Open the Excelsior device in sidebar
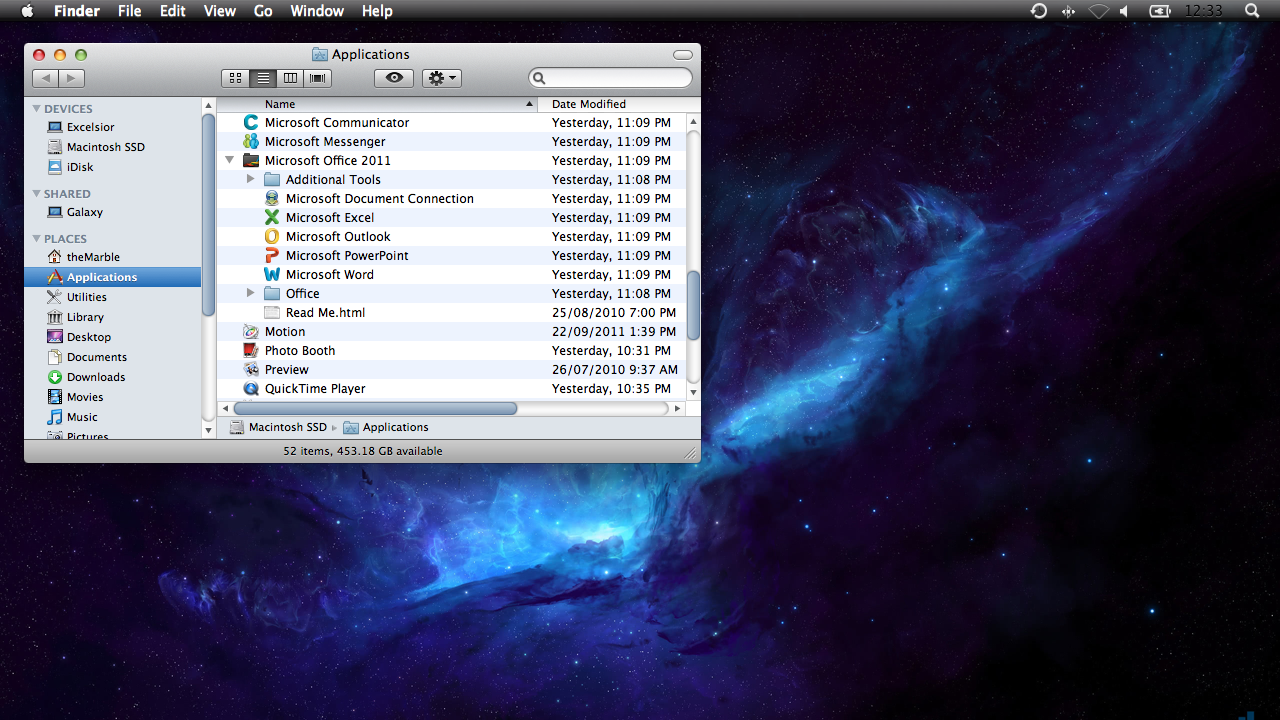The image size is (1280, 720). 90,127
